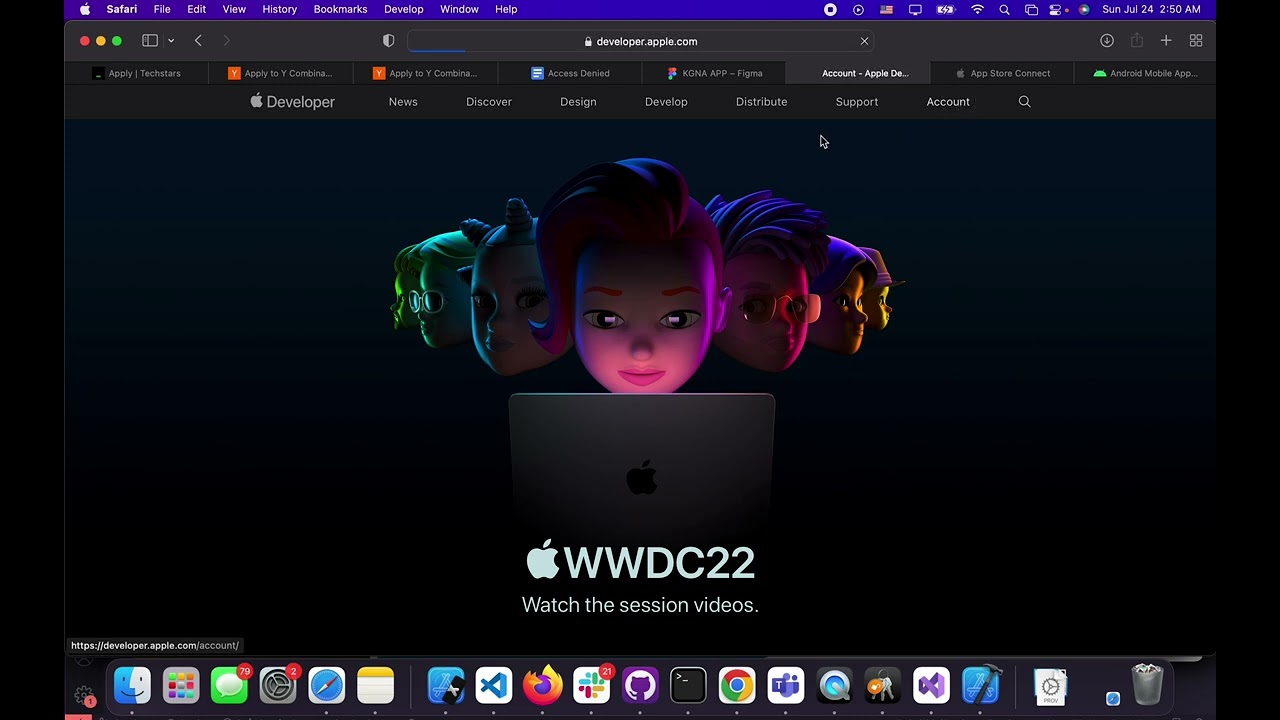Go to the Account page

[x=948, y=102]
